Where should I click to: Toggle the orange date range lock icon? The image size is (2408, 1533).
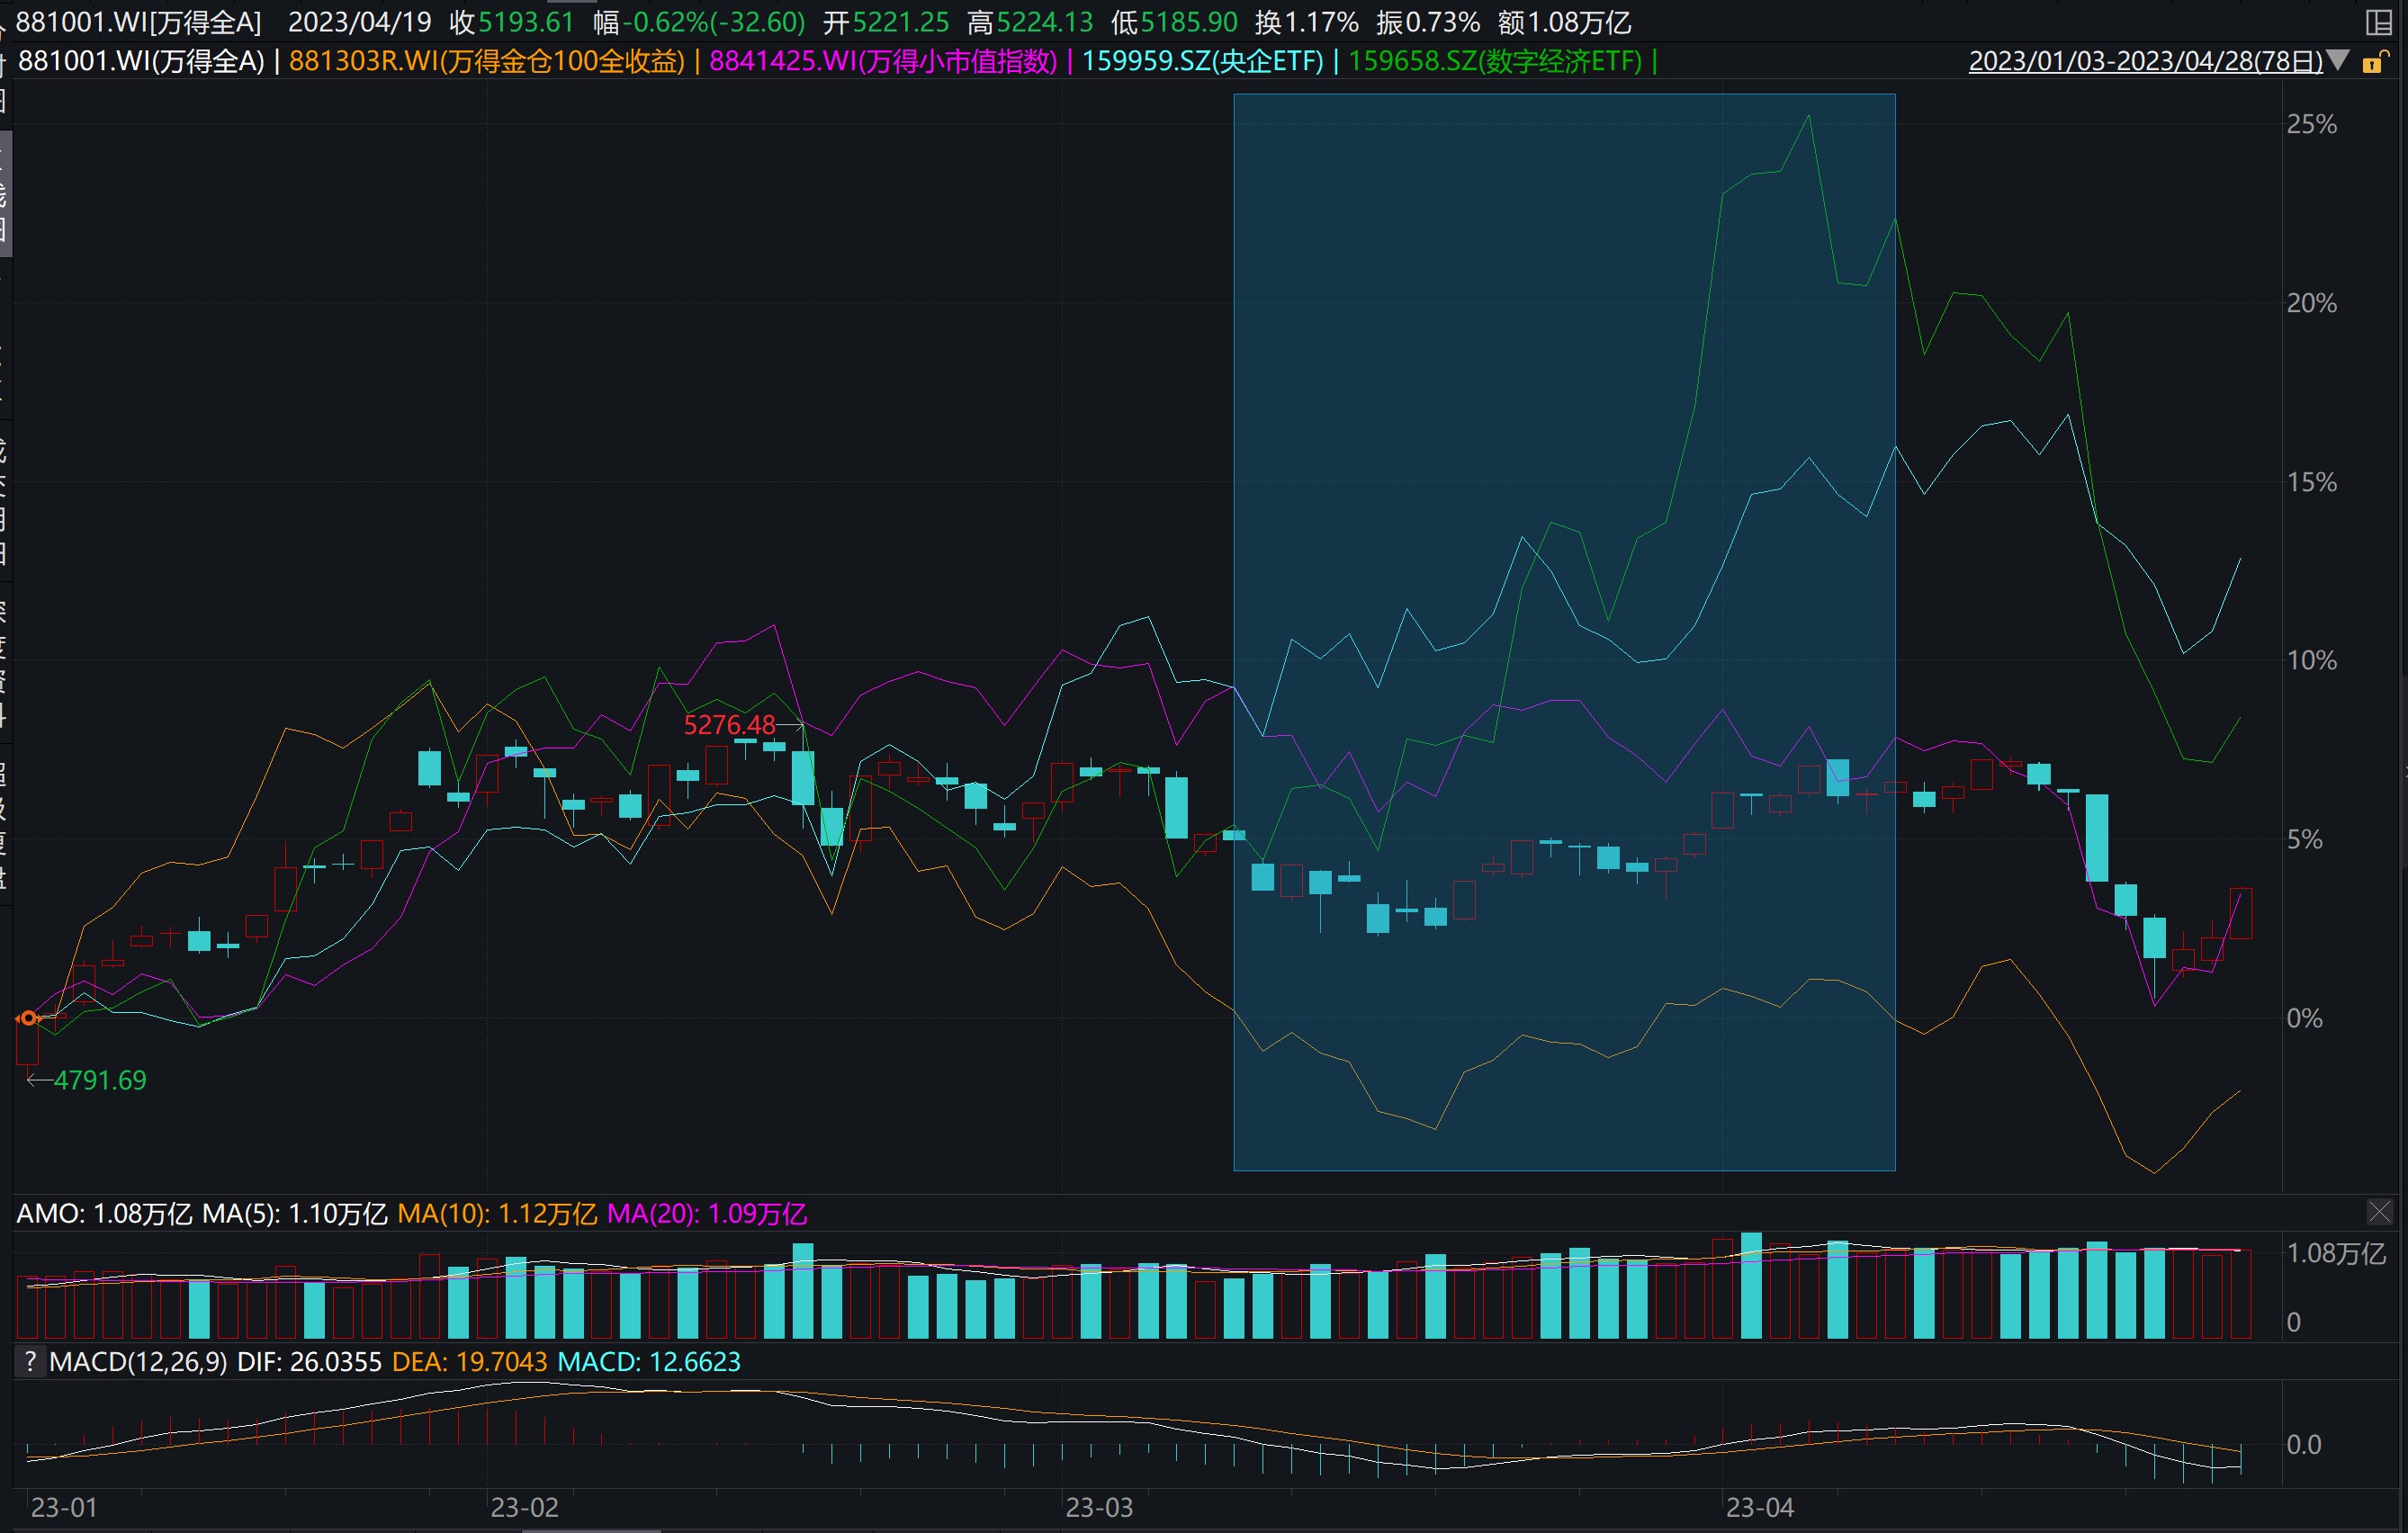point(2372,63)
